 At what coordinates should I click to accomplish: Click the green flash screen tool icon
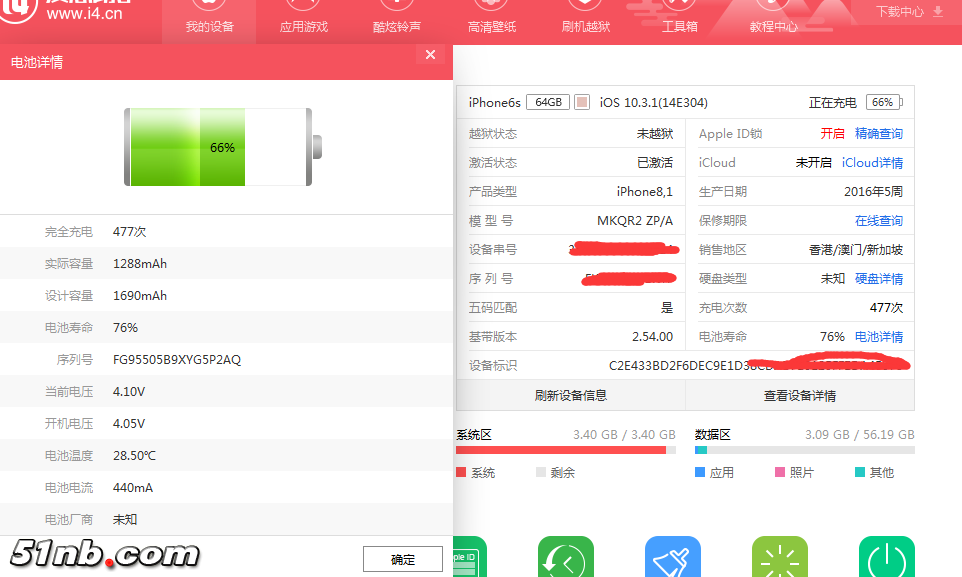(x=780, y=557)
